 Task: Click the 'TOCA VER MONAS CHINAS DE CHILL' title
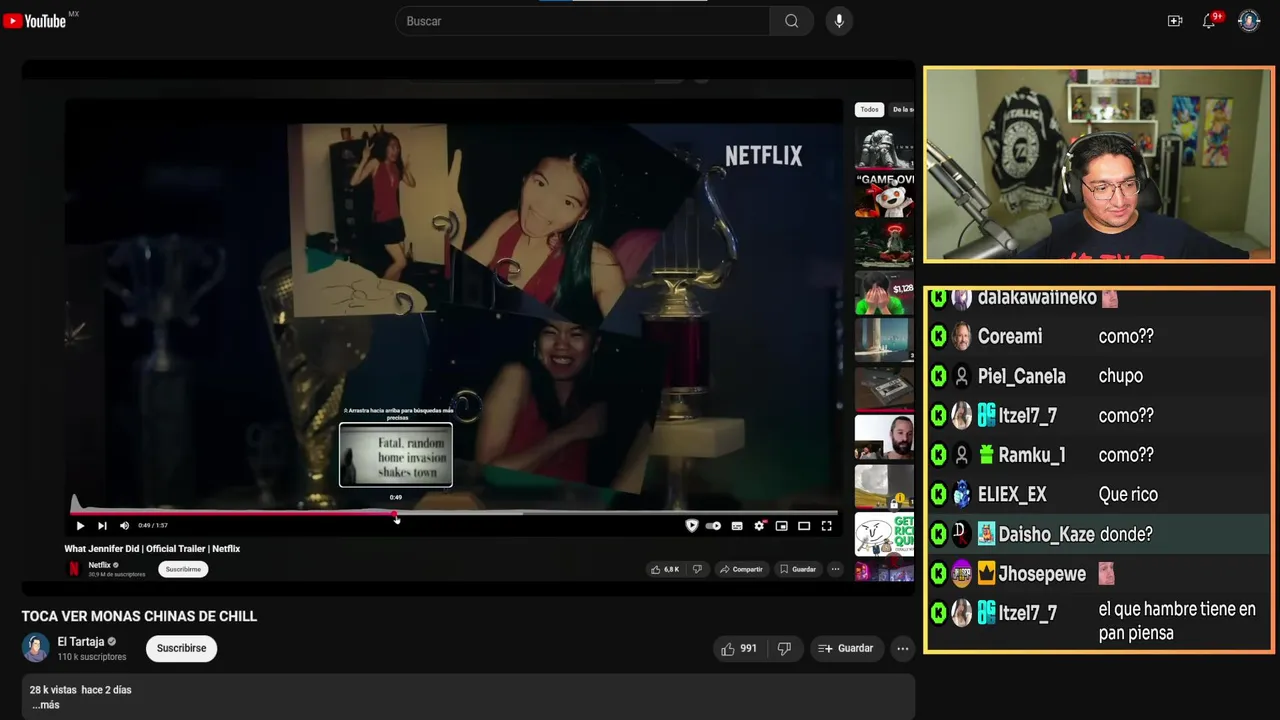tap(139, 616)
